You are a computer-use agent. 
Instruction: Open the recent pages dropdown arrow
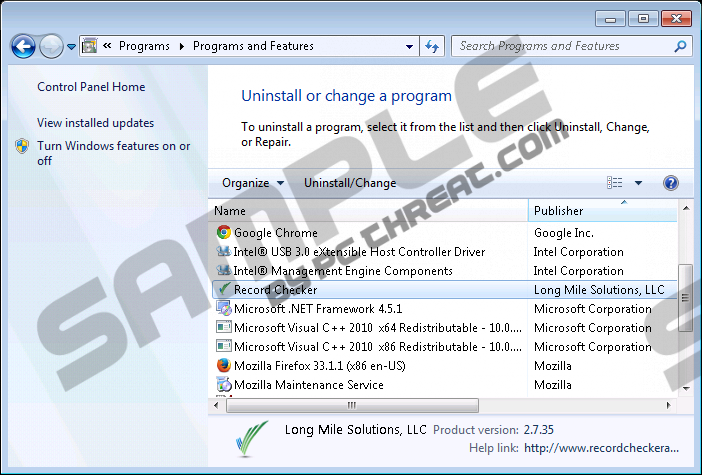pos(71,46)
